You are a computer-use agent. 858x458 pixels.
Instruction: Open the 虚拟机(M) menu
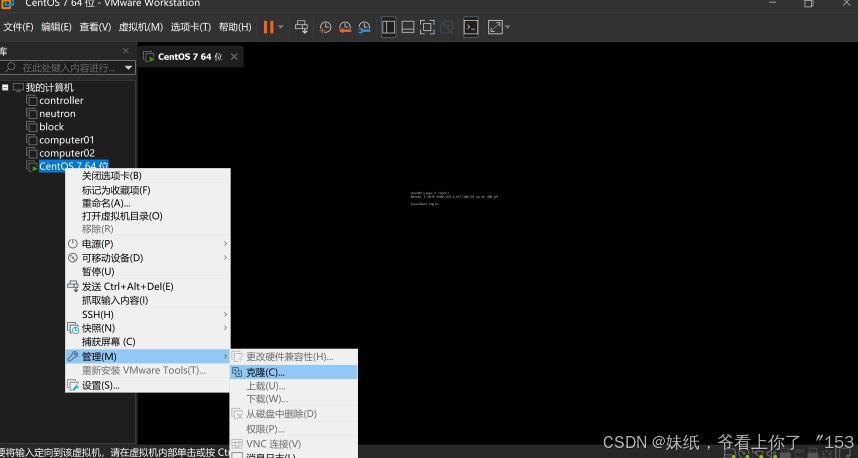pyautogui.click(x=141, y=27)
